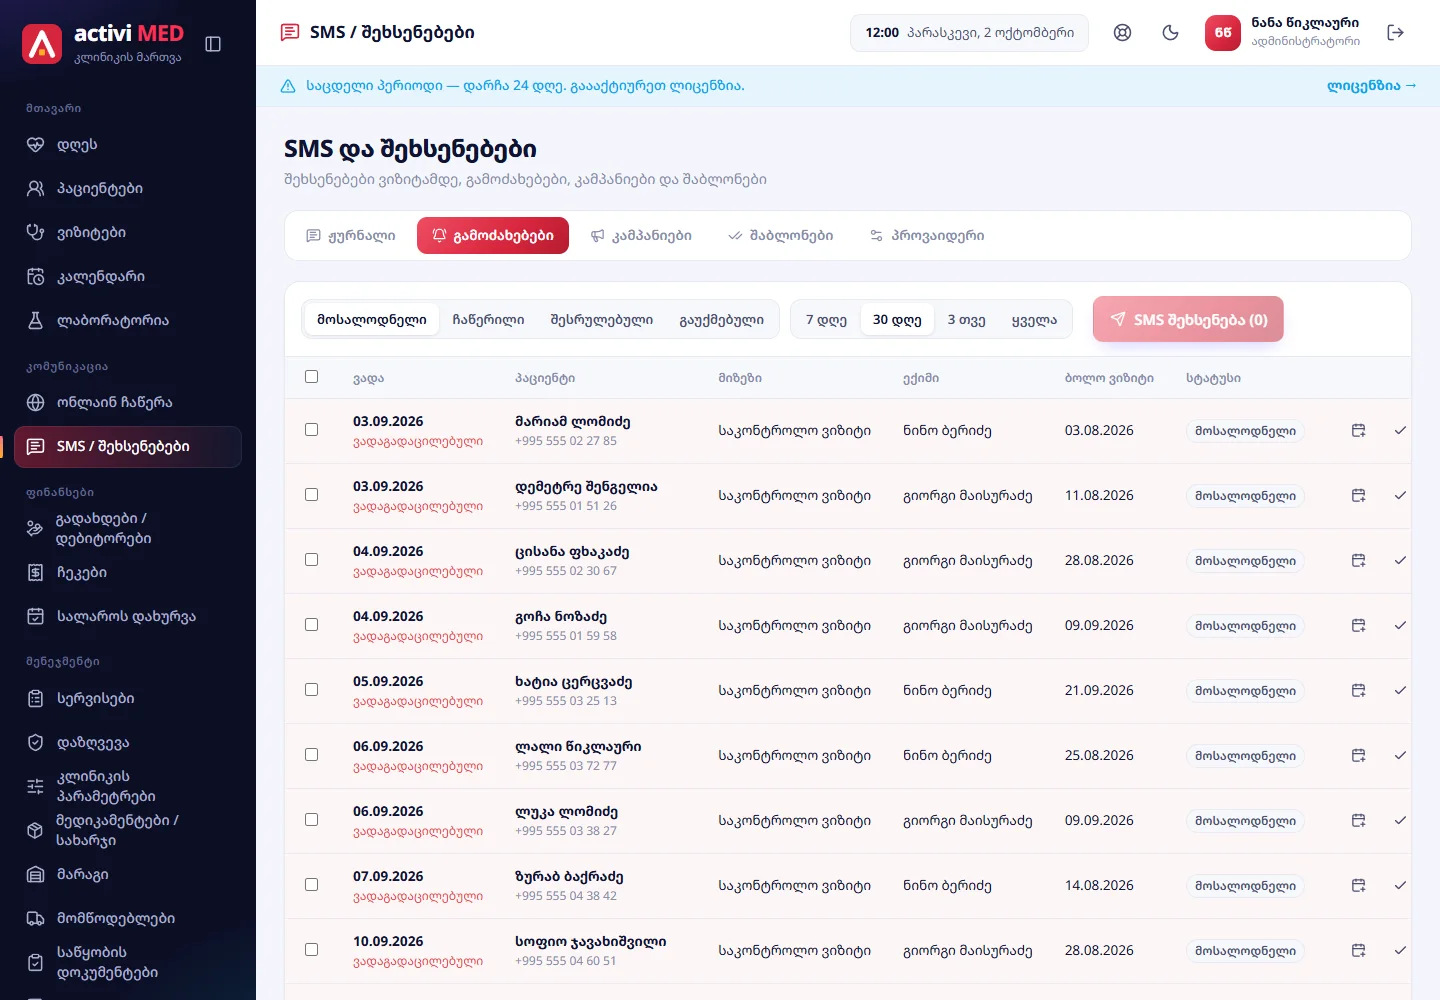
Task: Check the გოჩა ნოზაძე row checkbox
Action: point(312,625)
